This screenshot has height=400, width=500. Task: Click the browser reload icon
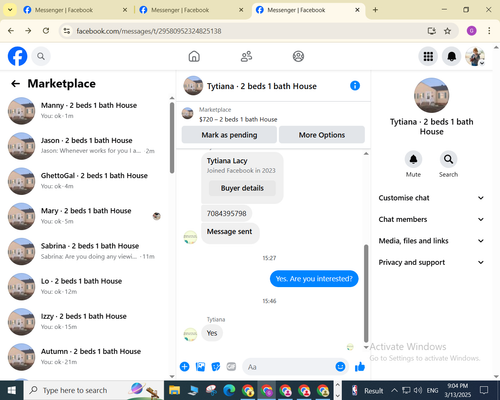coord(46,31)
